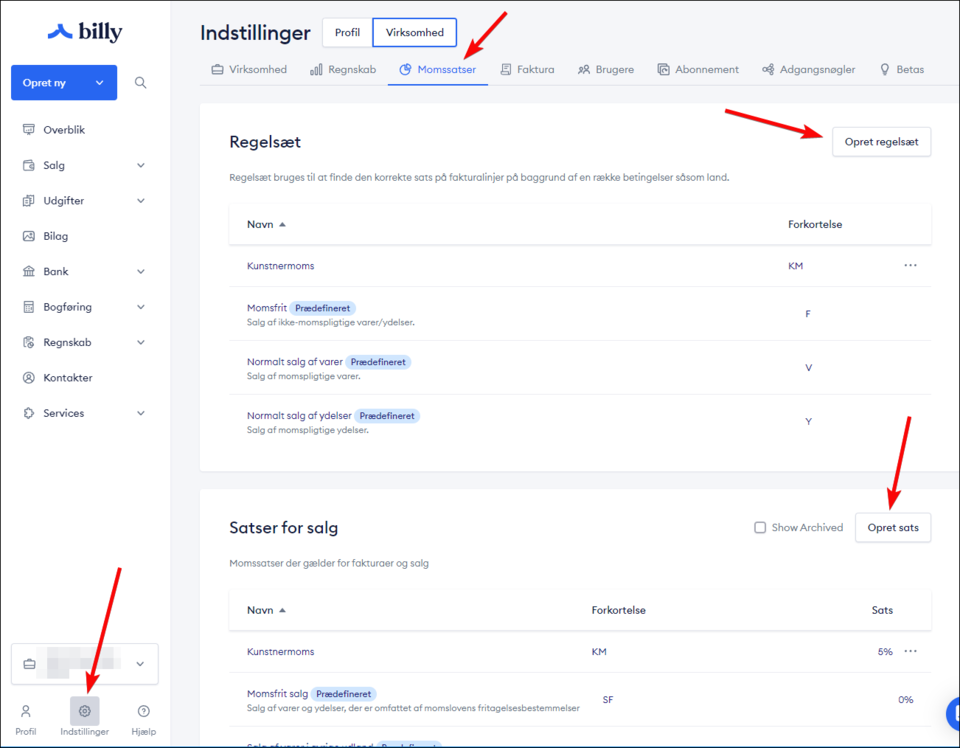Select the Virksomhed settings toggle

[414, 33]
